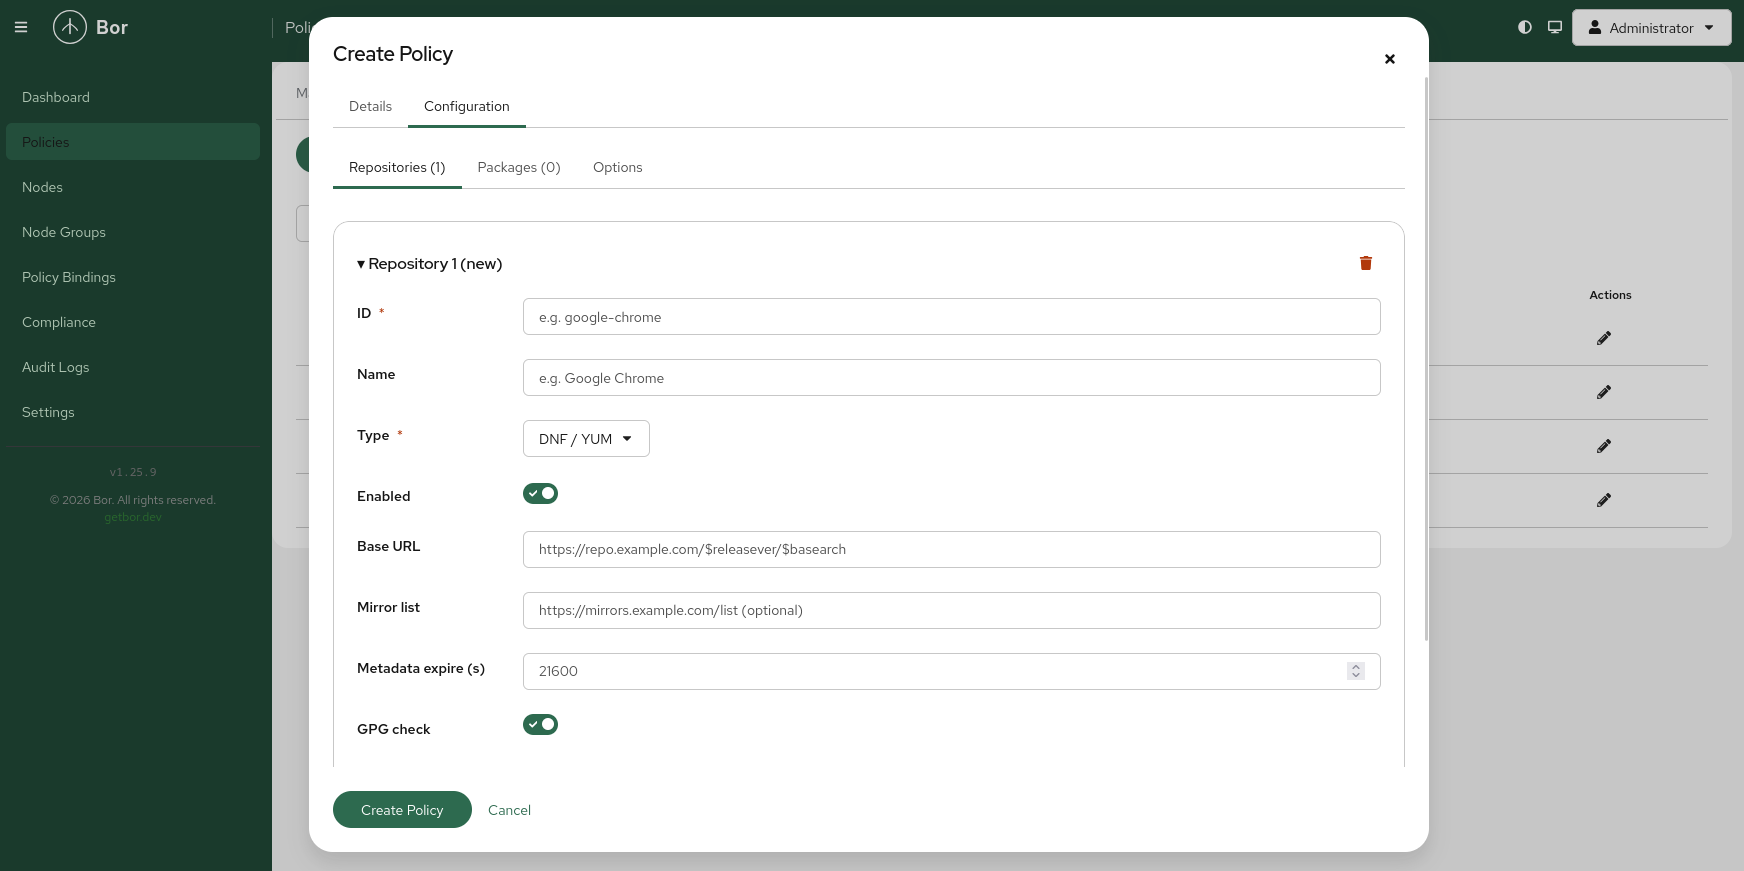Collapse the Repository 1 (new) section
The width and height of the screenshot is (1744, 871).
point(430,264)
